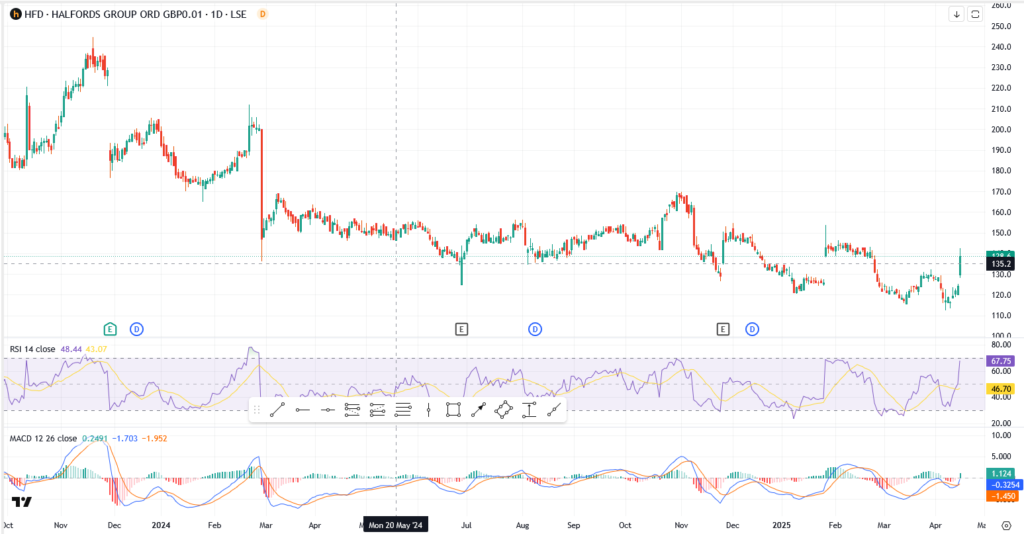Screen dimensions: 1024x534
Task: Click the purple 67.75 RSI value label
Action: click(x=1001, y=361)
